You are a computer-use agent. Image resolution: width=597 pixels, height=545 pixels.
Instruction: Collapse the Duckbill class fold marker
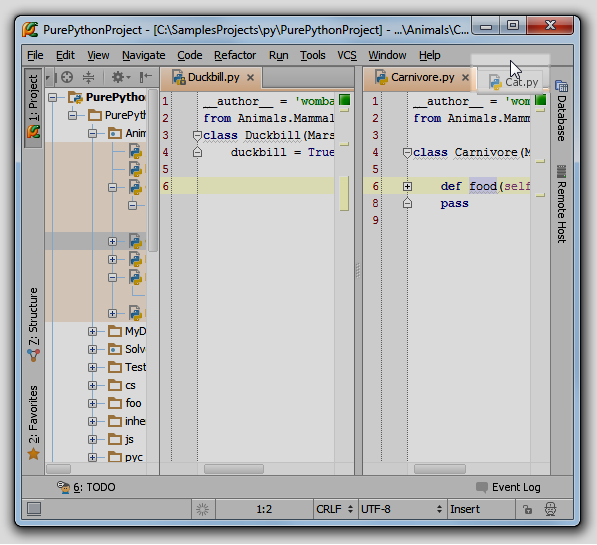pyautogui.click(x=197, y=136)
